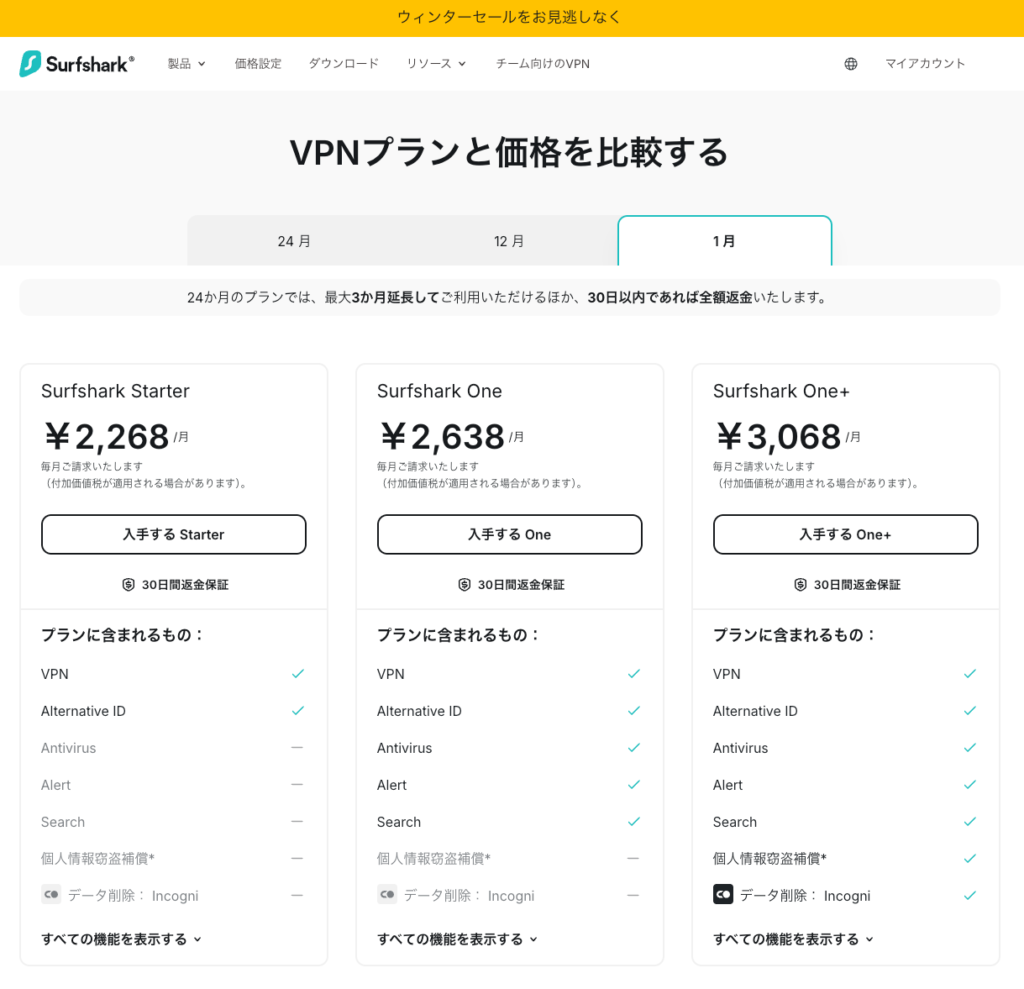Switch to the 24月 billing tab
Image resolution: width=1024 pixels, height=989 pixels.
click(295, 240)
